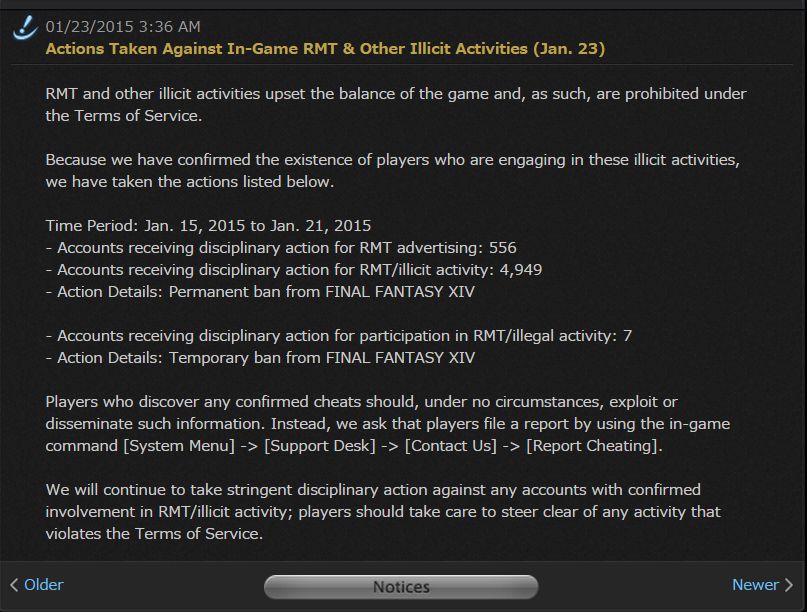Click the [System Menu] text in the command path

(x=179, y=446)
